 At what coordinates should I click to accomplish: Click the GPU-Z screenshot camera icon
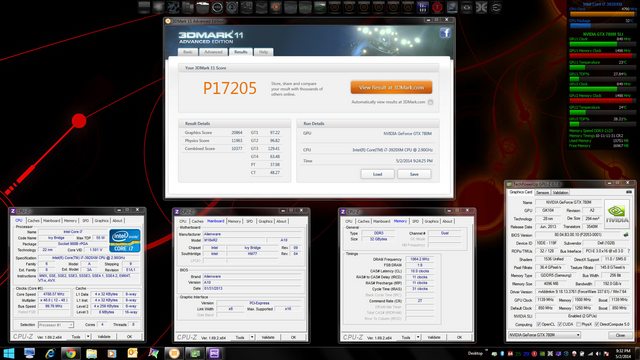(x=629, y=192)
